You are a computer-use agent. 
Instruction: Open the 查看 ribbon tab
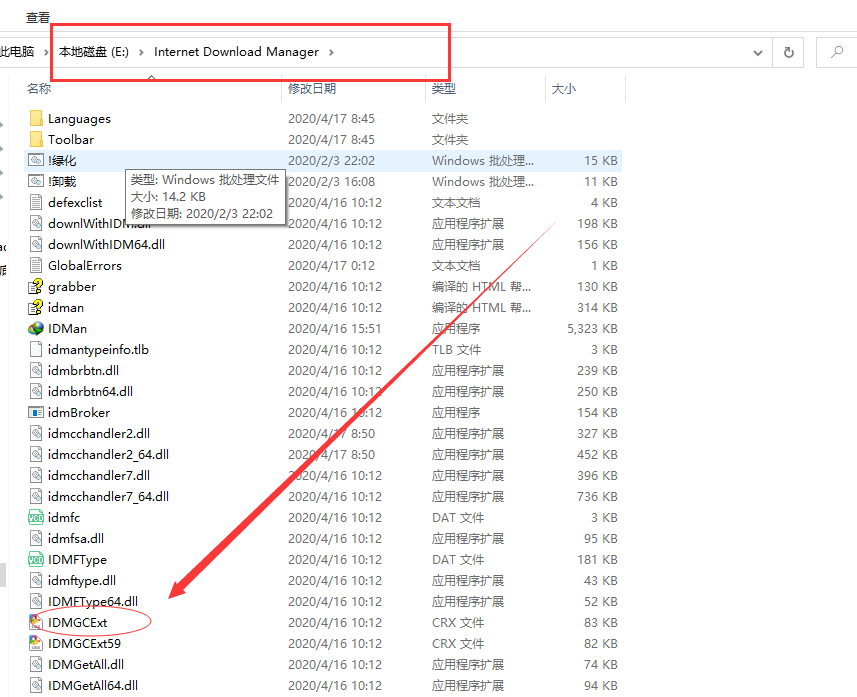click(x=38, y=17)
